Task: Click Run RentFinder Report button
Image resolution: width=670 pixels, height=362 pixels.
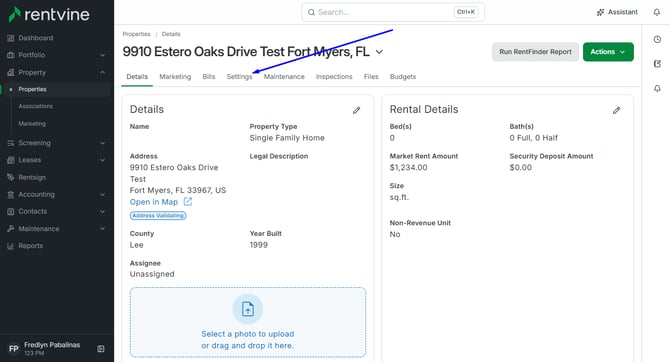Action: coord(535,52)
